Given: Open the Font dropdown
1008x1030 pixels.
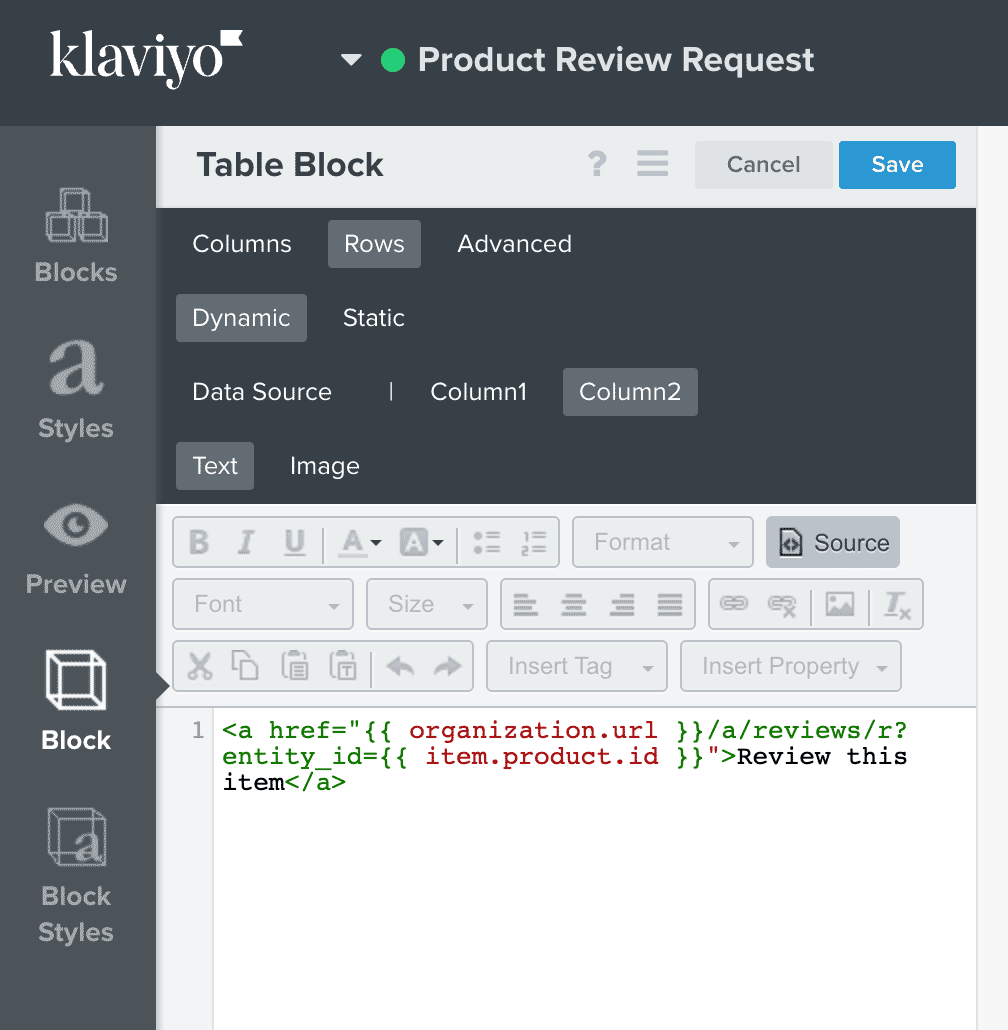Looking at the screenshot, I should (x=263, y=604).
